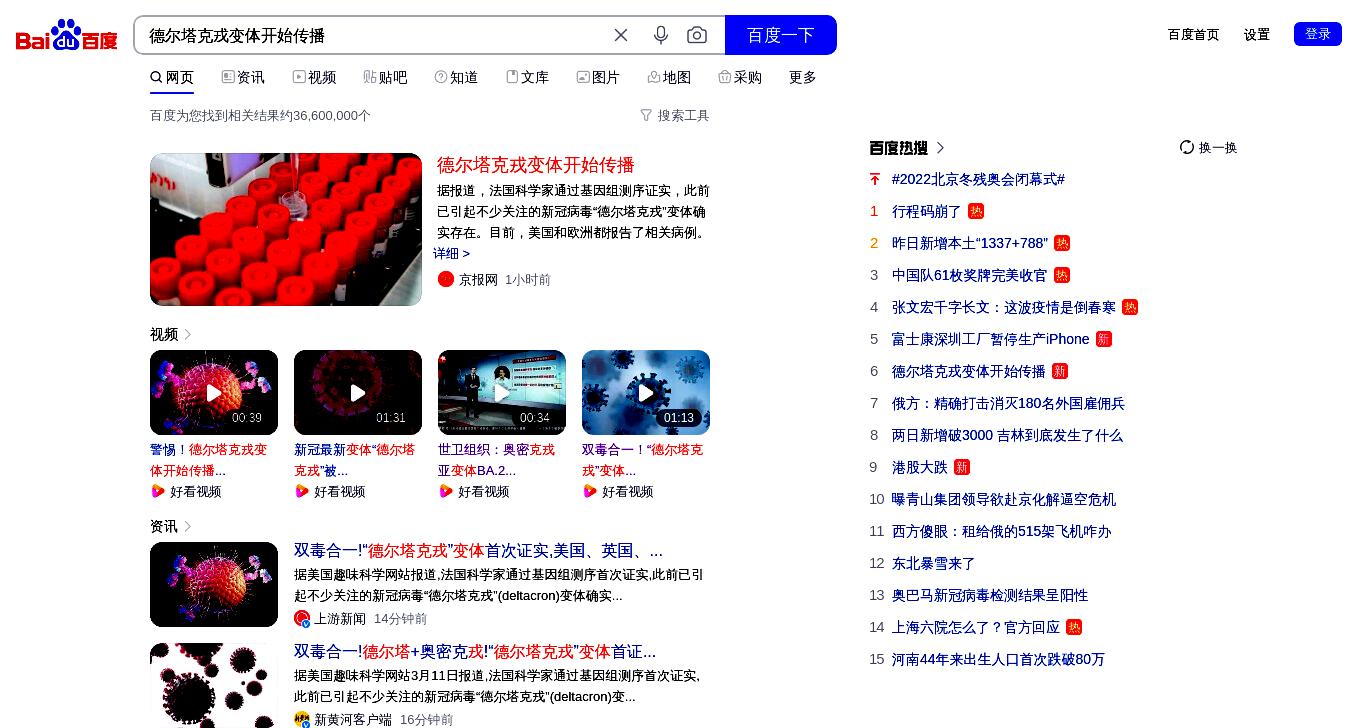This screenshot has height=728, width=1366.
Task: Open the 百度热搜 header
Action: tap(907, 147)
